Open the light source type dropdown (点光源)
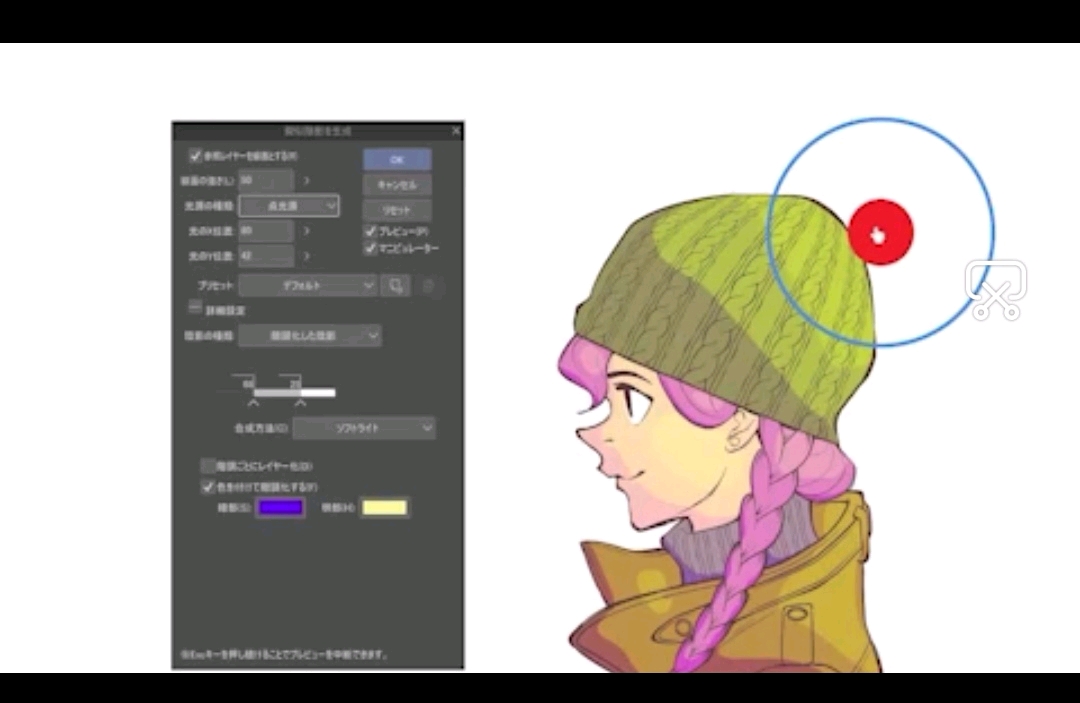 tap(289, 205)
